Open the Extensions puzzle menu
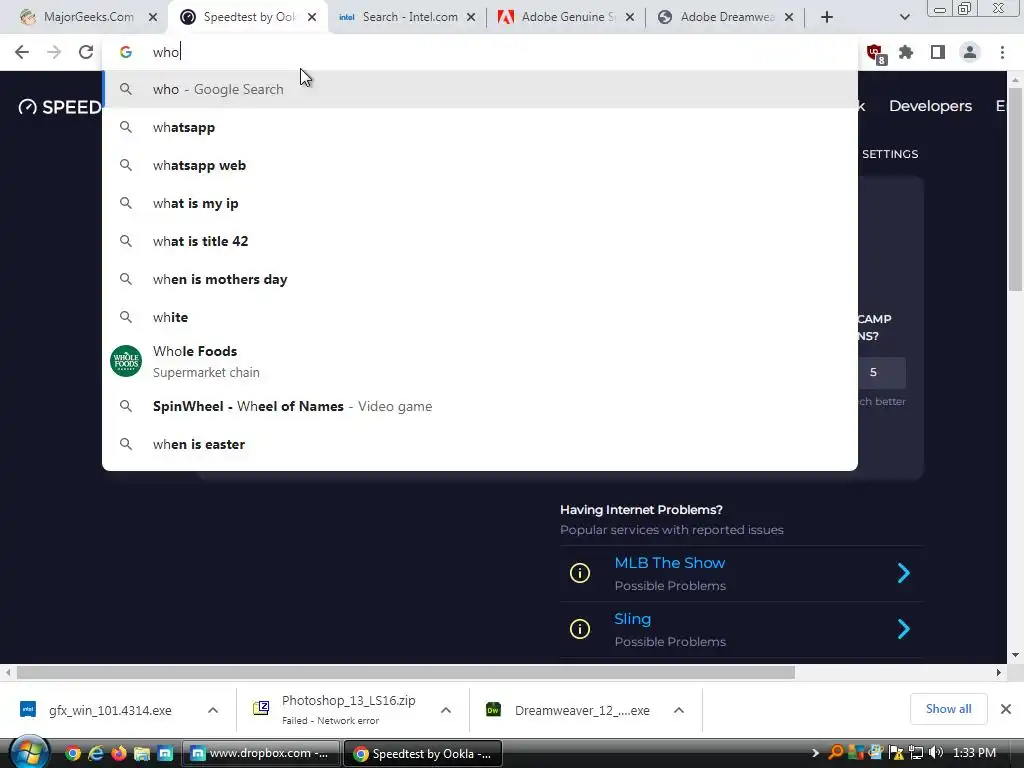 906,52
